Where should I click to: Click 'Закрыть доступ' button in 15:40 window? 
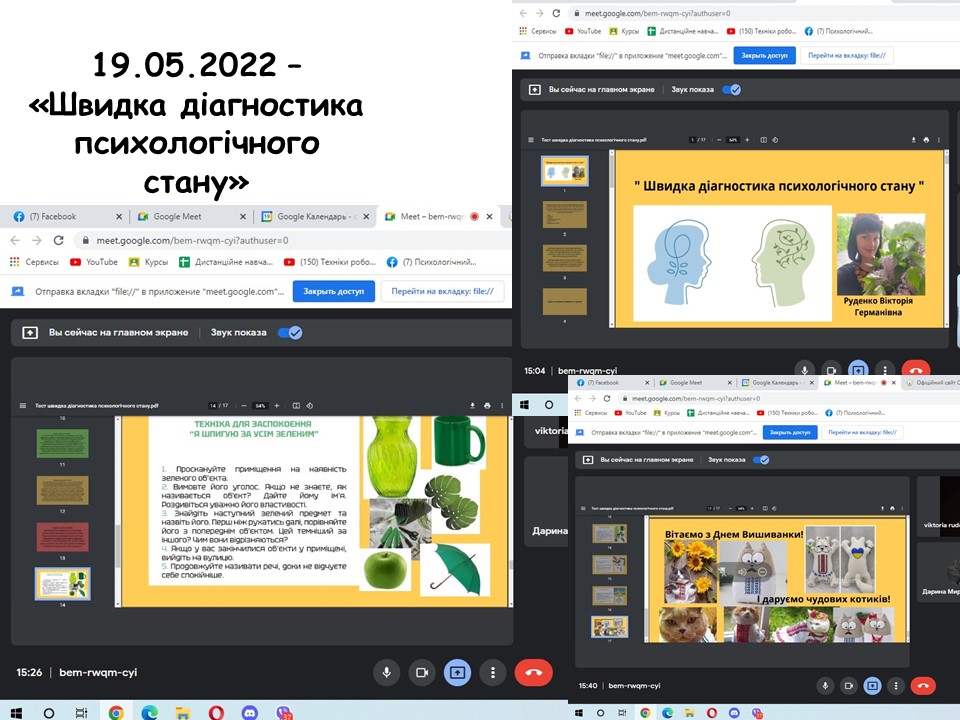tap(790, 432)
